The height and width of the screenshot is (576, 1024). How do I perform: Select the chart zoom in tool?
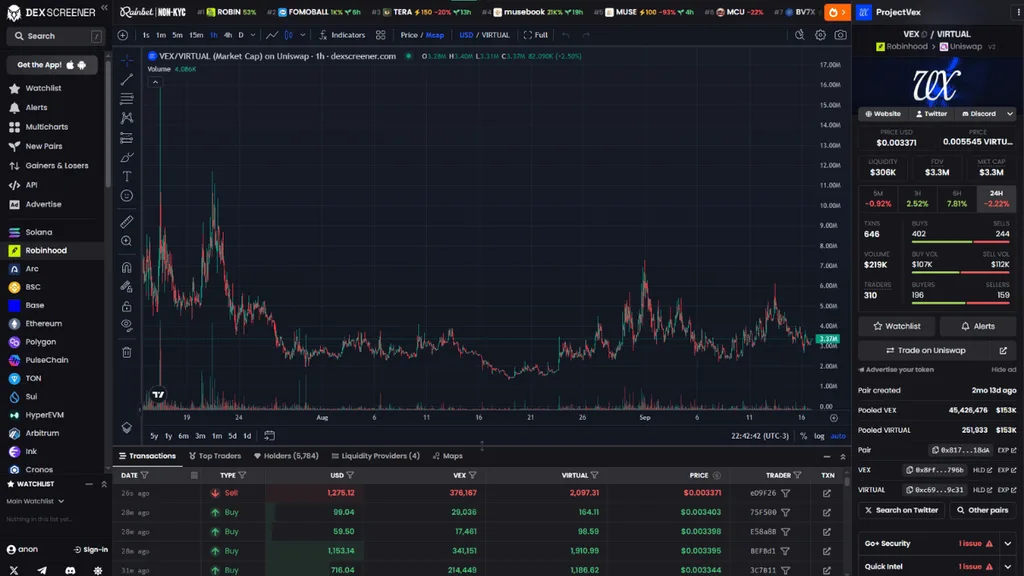[127, 241]
